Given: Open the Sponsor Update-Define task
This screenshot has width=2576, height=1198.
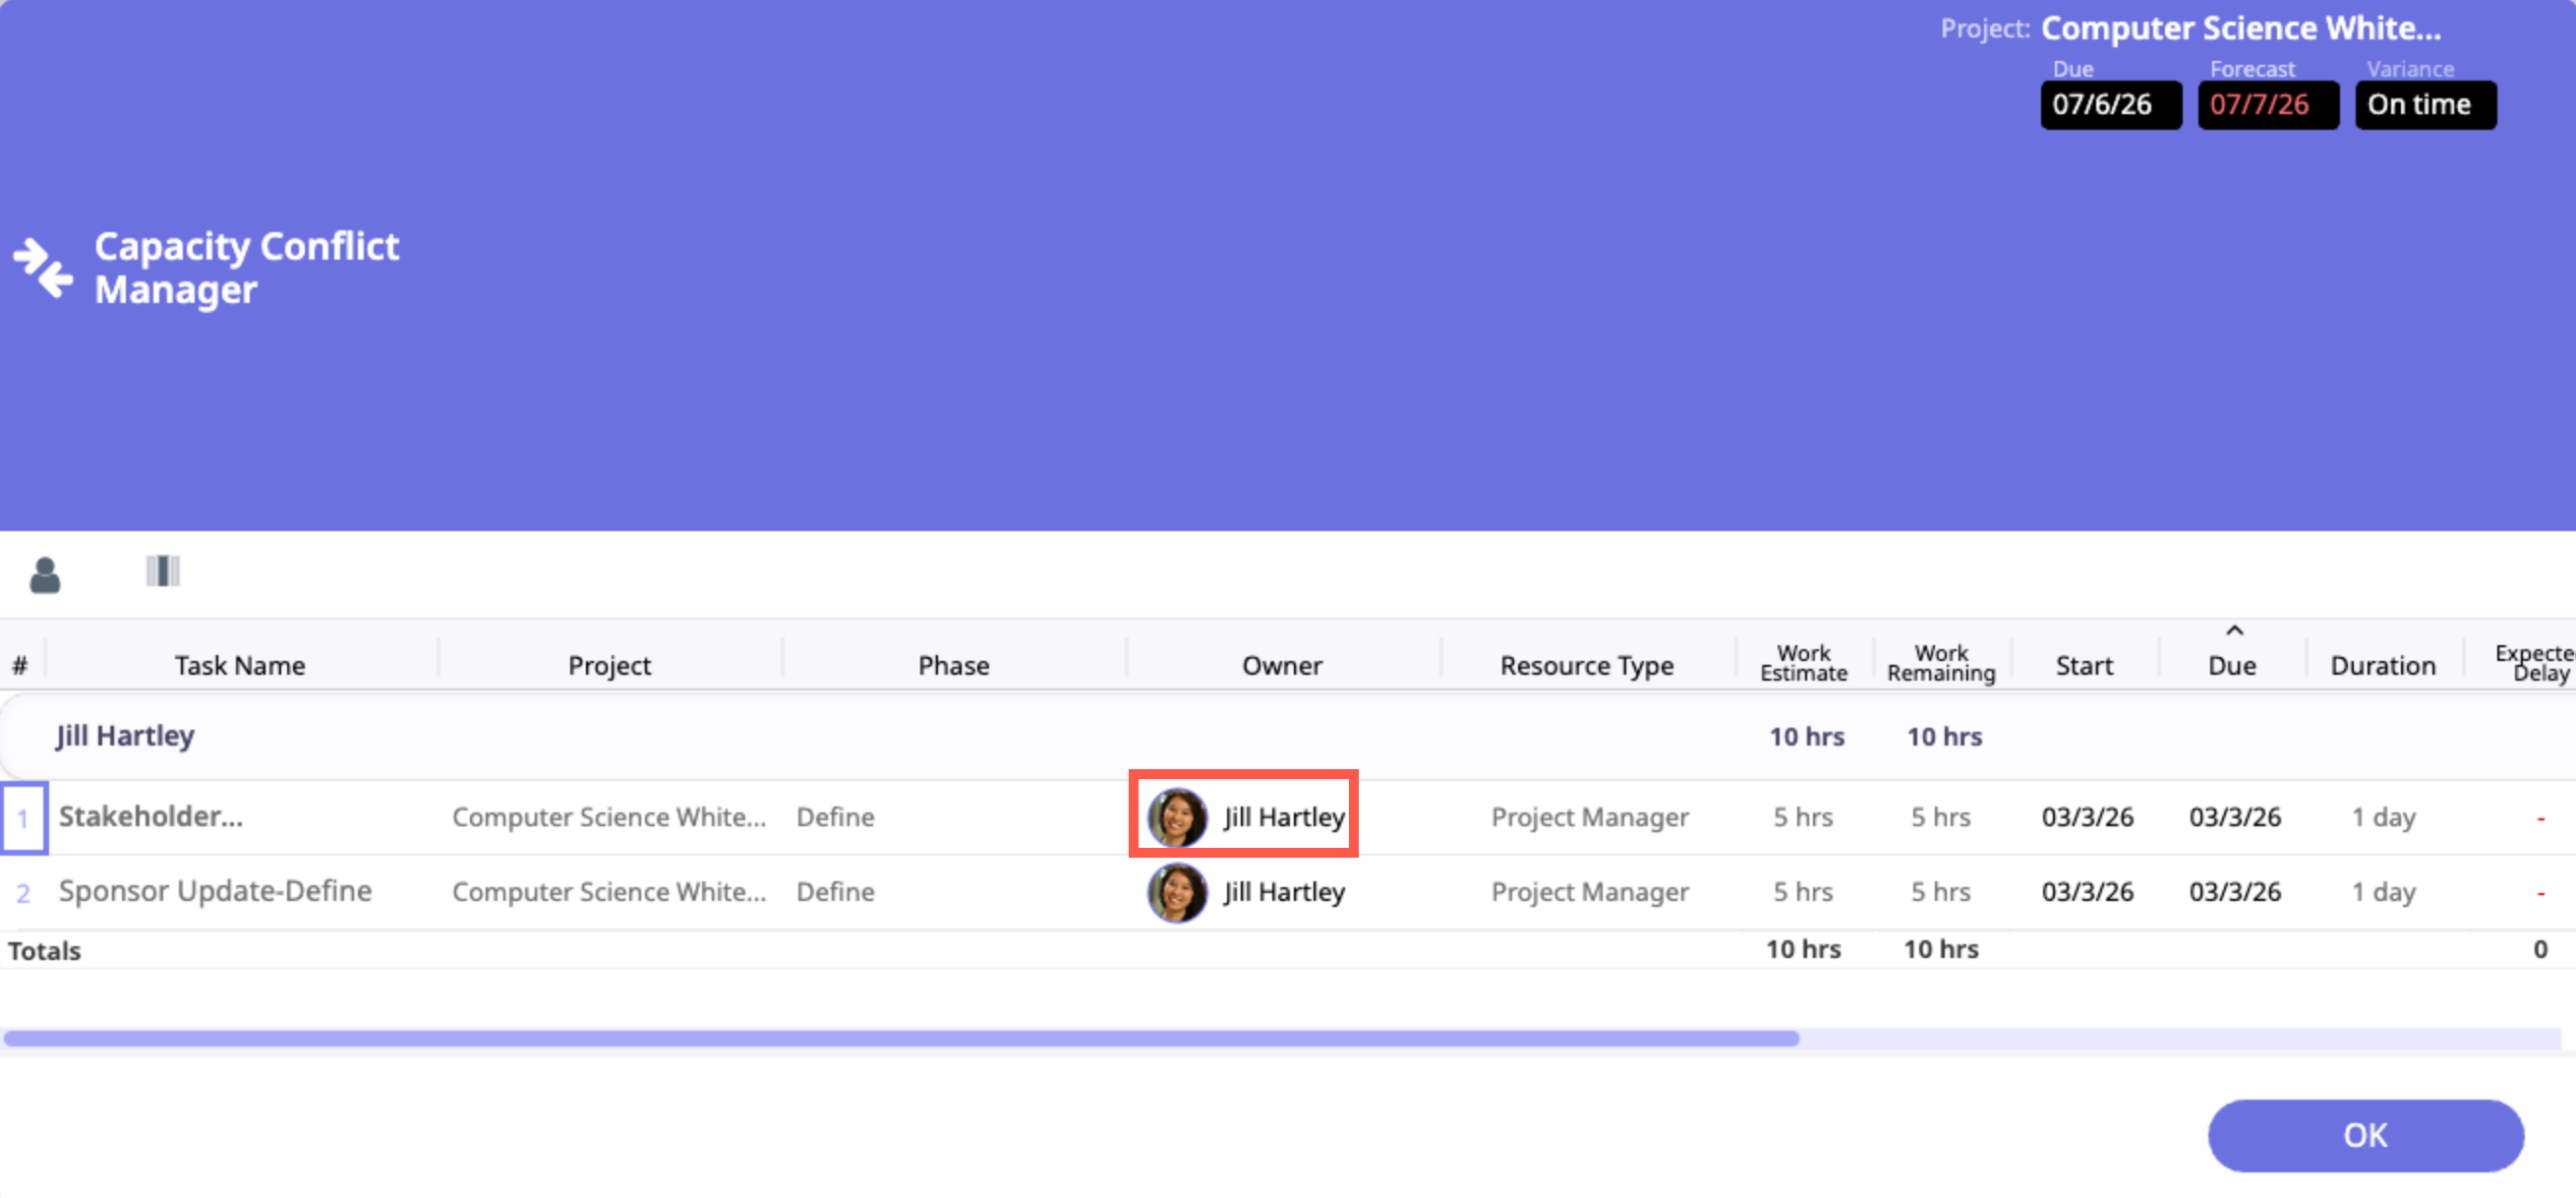Looking at the screenshot, I should coord(215,891).
